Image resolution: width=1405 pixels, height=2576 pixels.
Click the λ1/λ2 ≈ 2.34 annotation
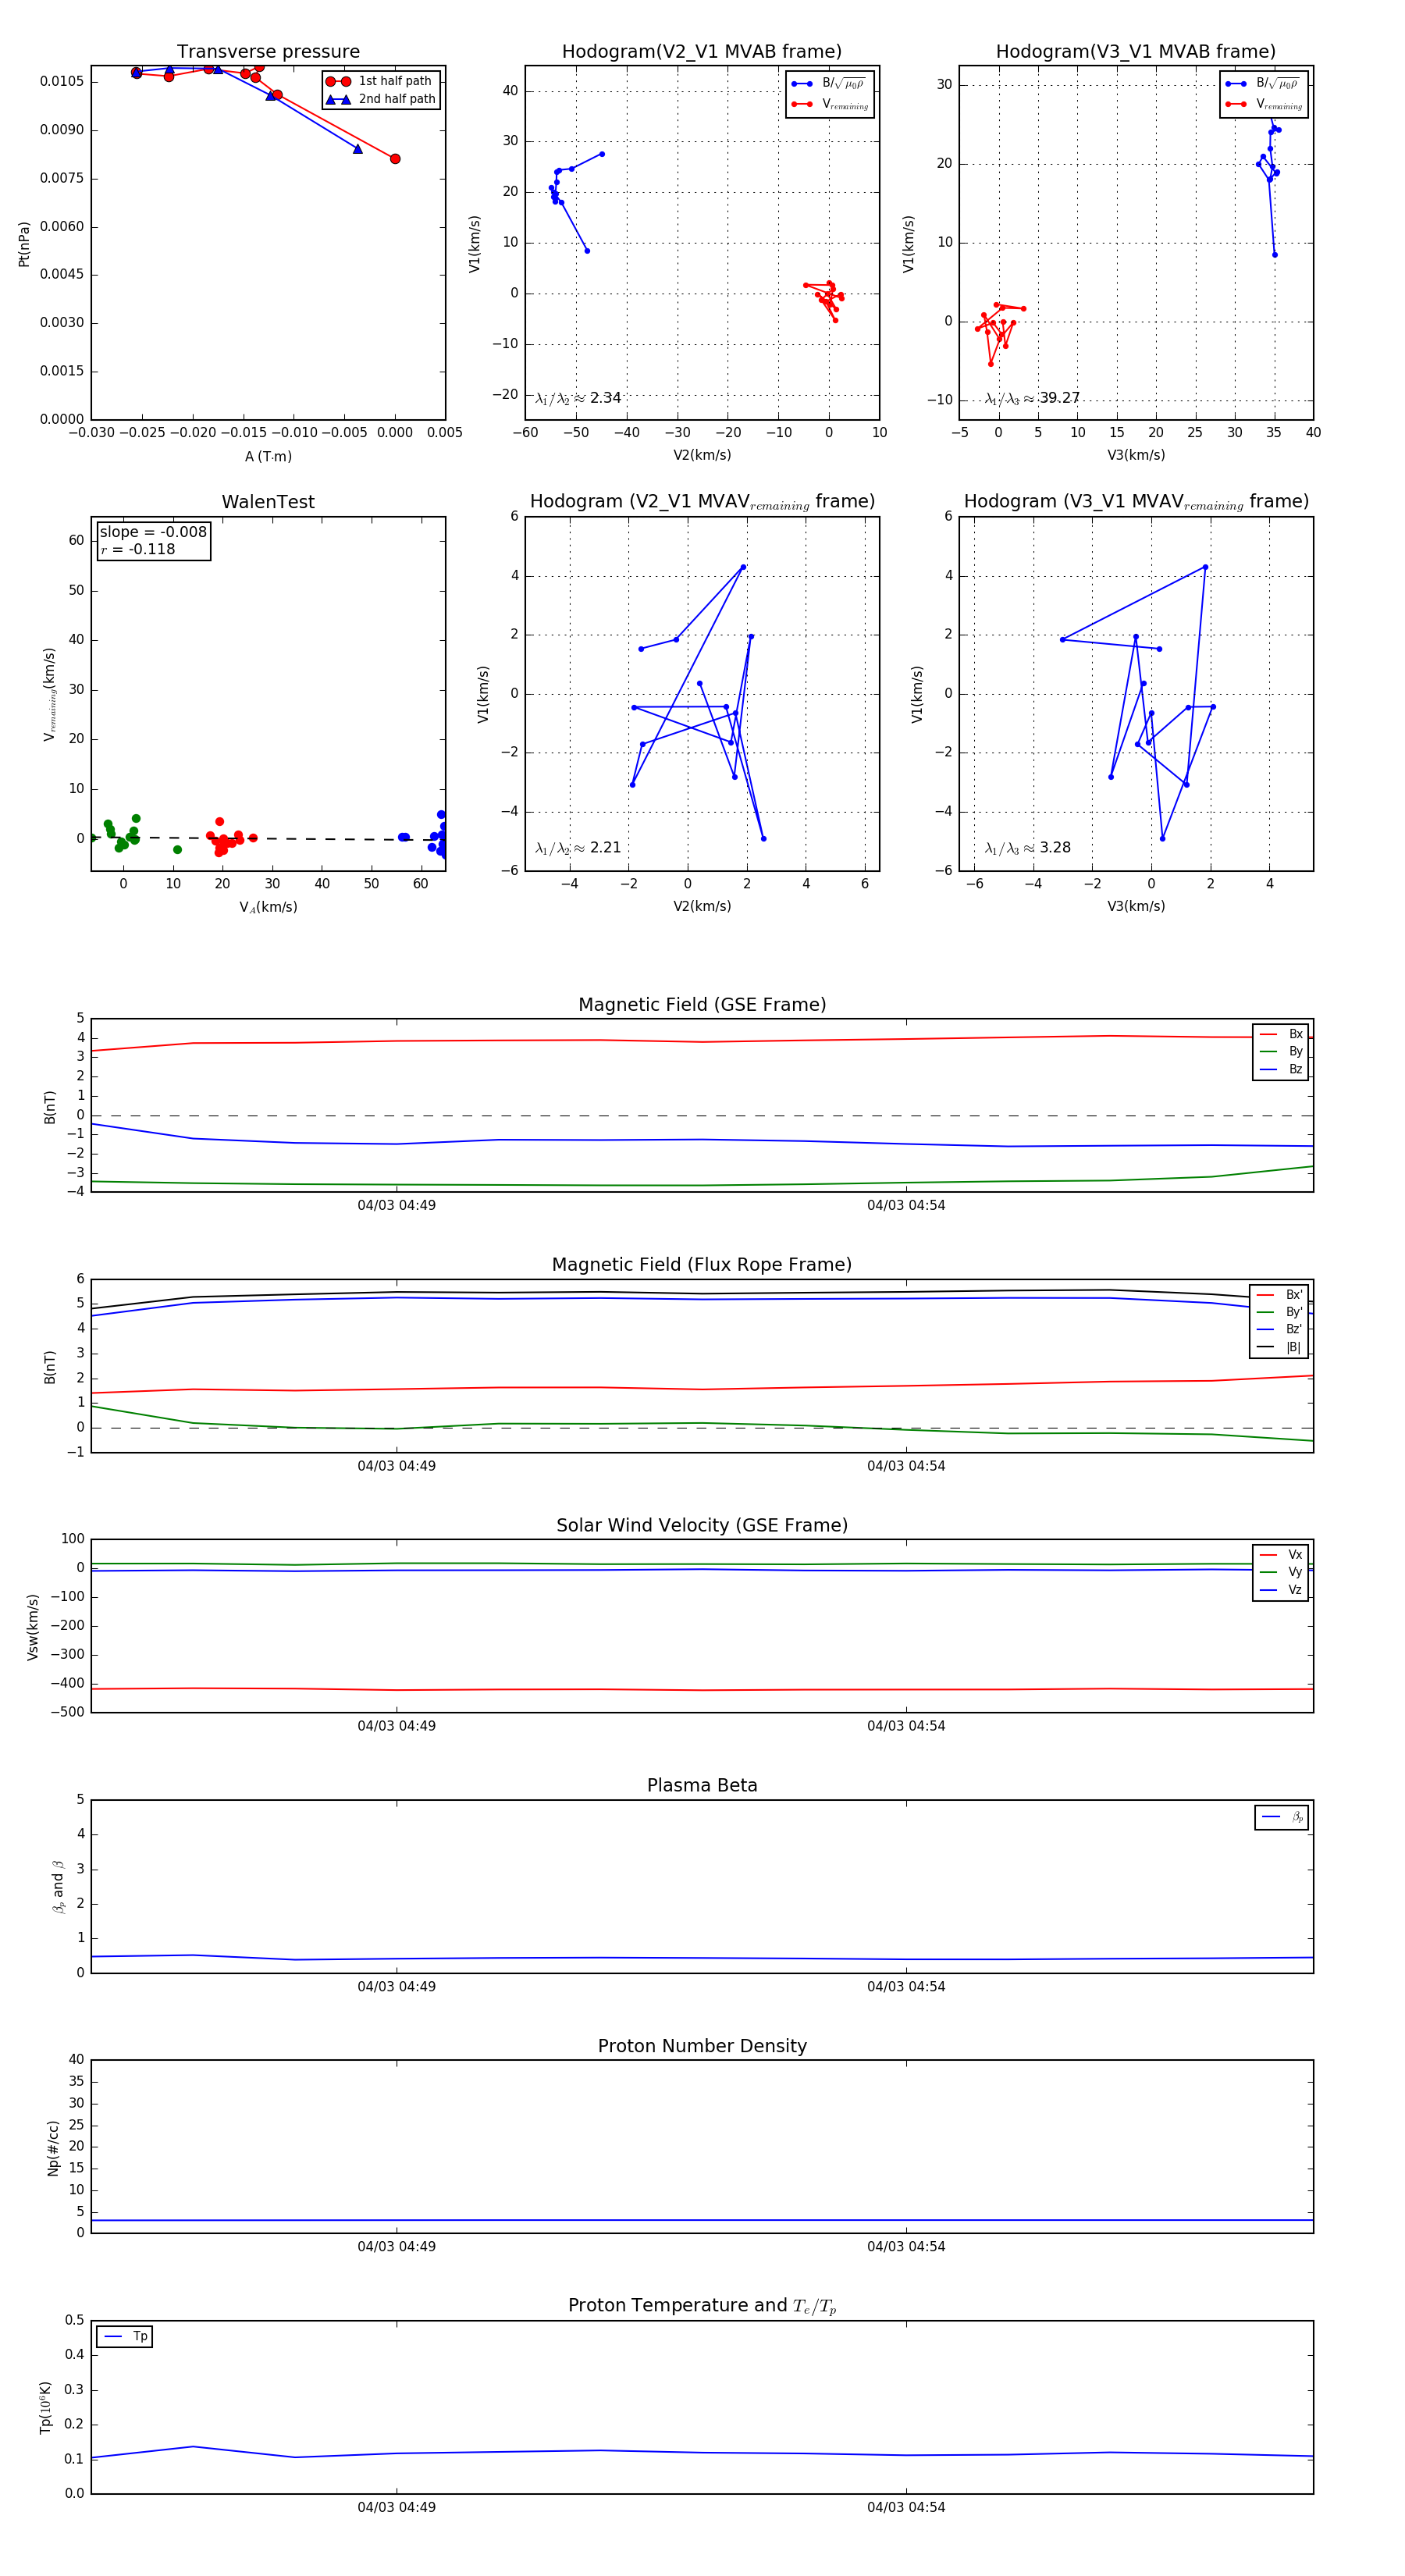point(578,398)
